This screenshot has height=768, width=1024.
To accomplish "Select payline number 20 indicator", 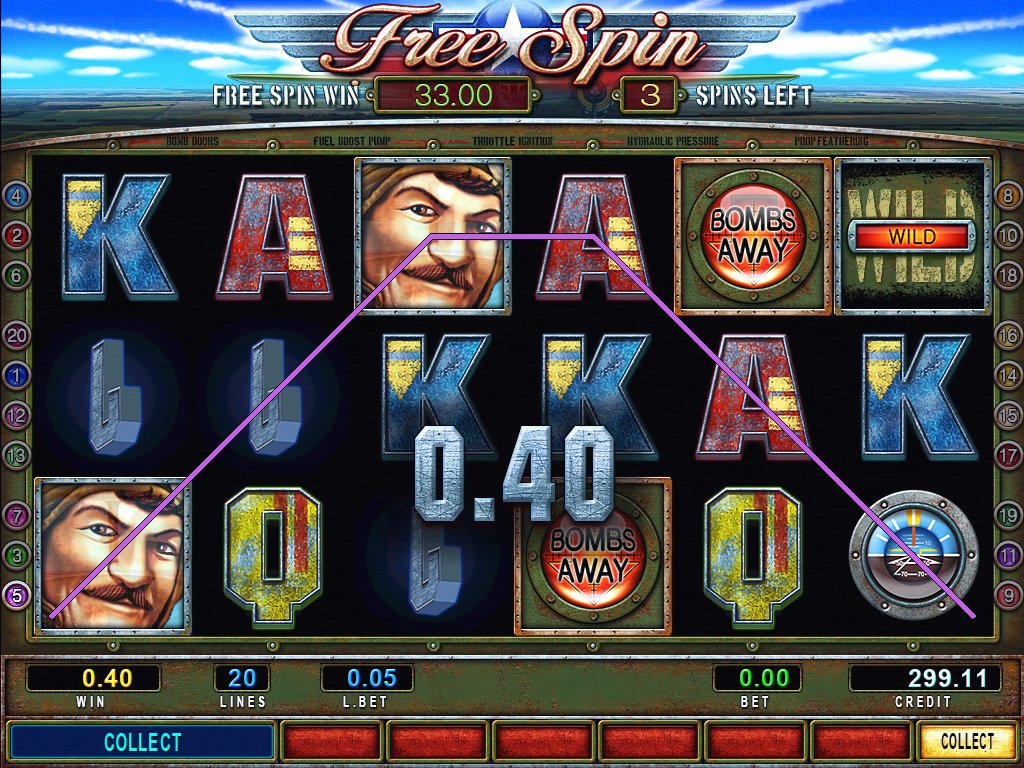I will (x=16, y=336).
